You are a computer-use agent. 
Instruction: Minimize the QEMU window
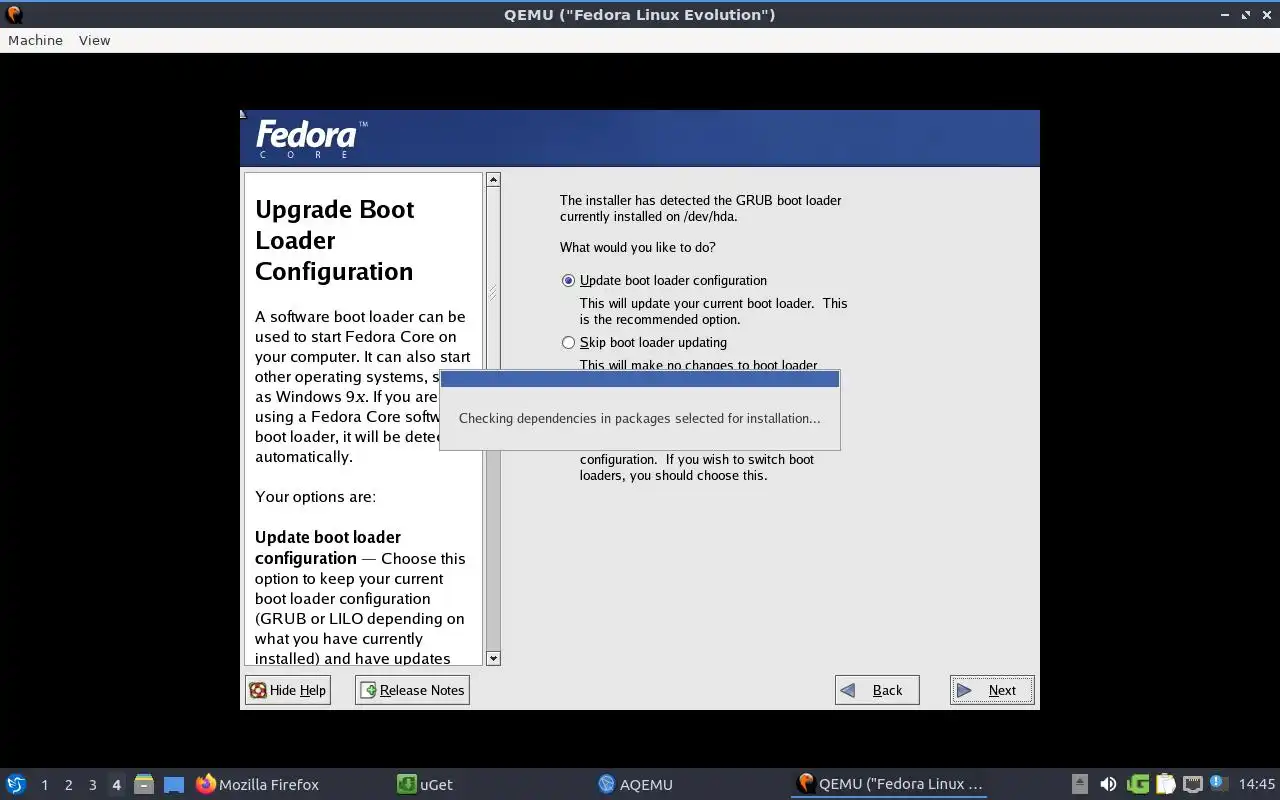(1226, 14)
